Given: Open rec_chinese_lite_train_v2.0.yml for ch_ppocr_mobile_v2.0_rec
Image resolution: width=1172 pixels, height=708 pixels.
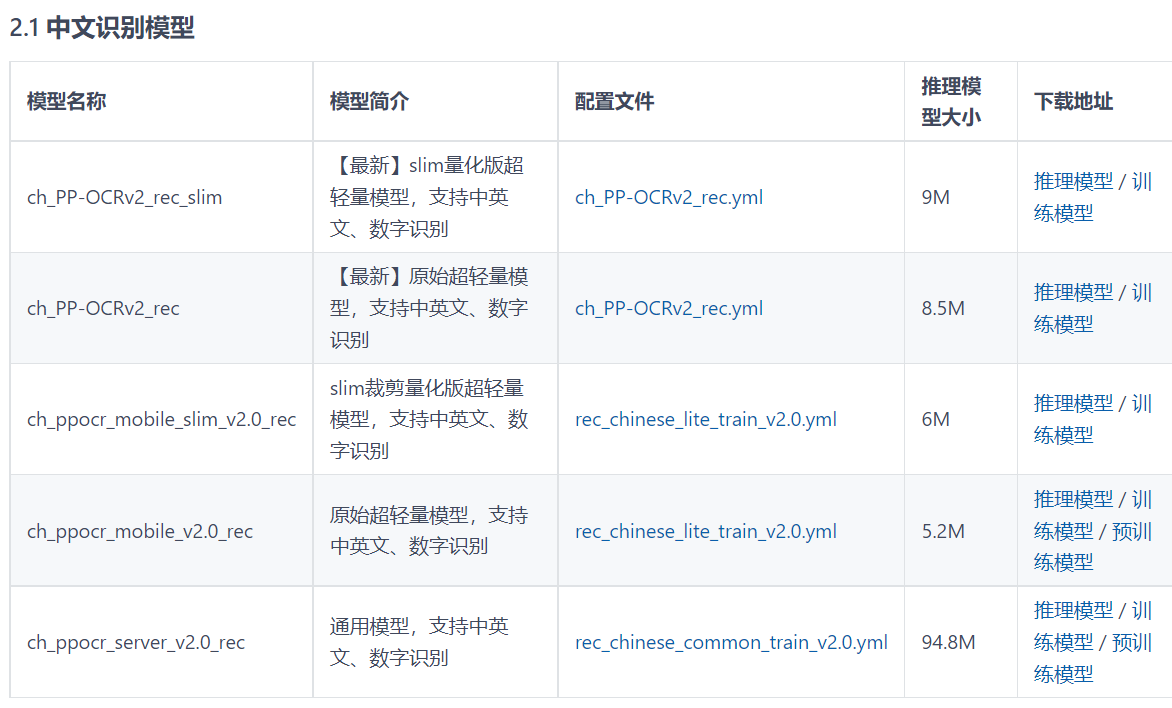Looking at the screenshot, I should [705, 531].
